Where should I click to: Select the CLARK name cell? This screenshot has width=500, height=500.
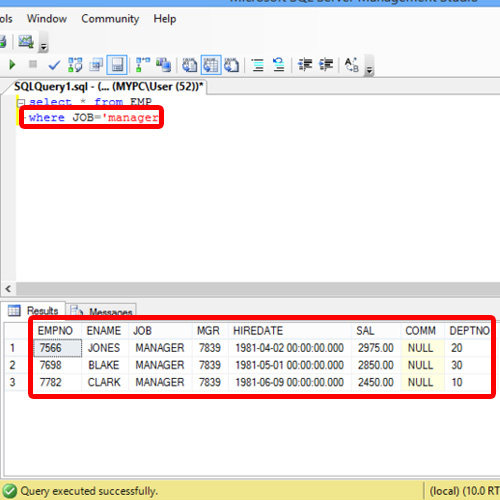pyautogui.click(x=104, y=382)
